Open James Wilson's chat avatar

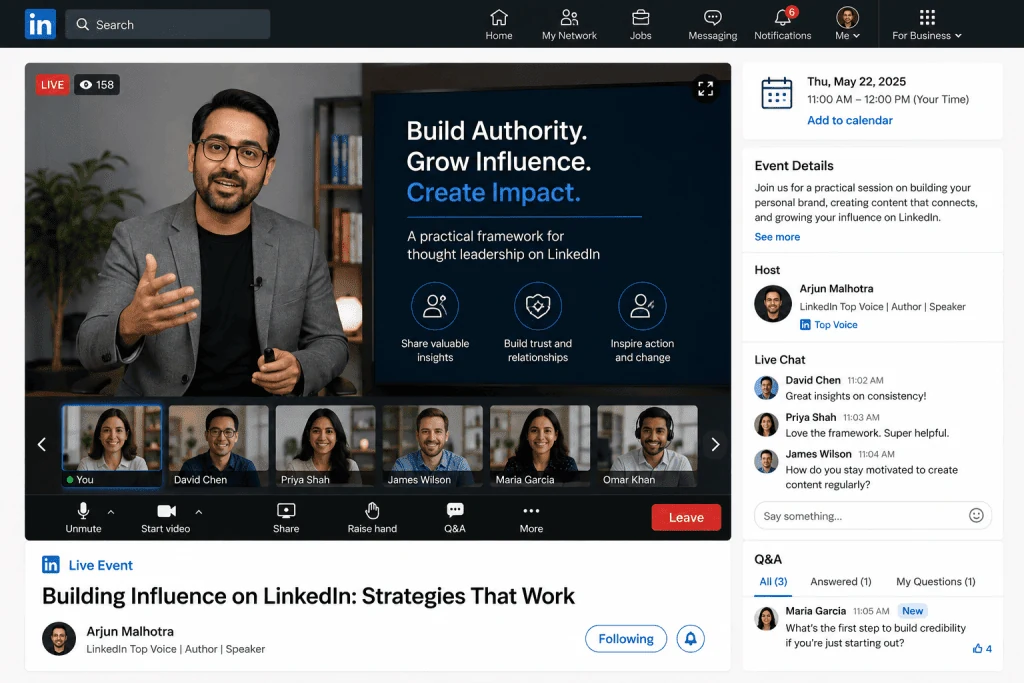(x=766, y=461)
